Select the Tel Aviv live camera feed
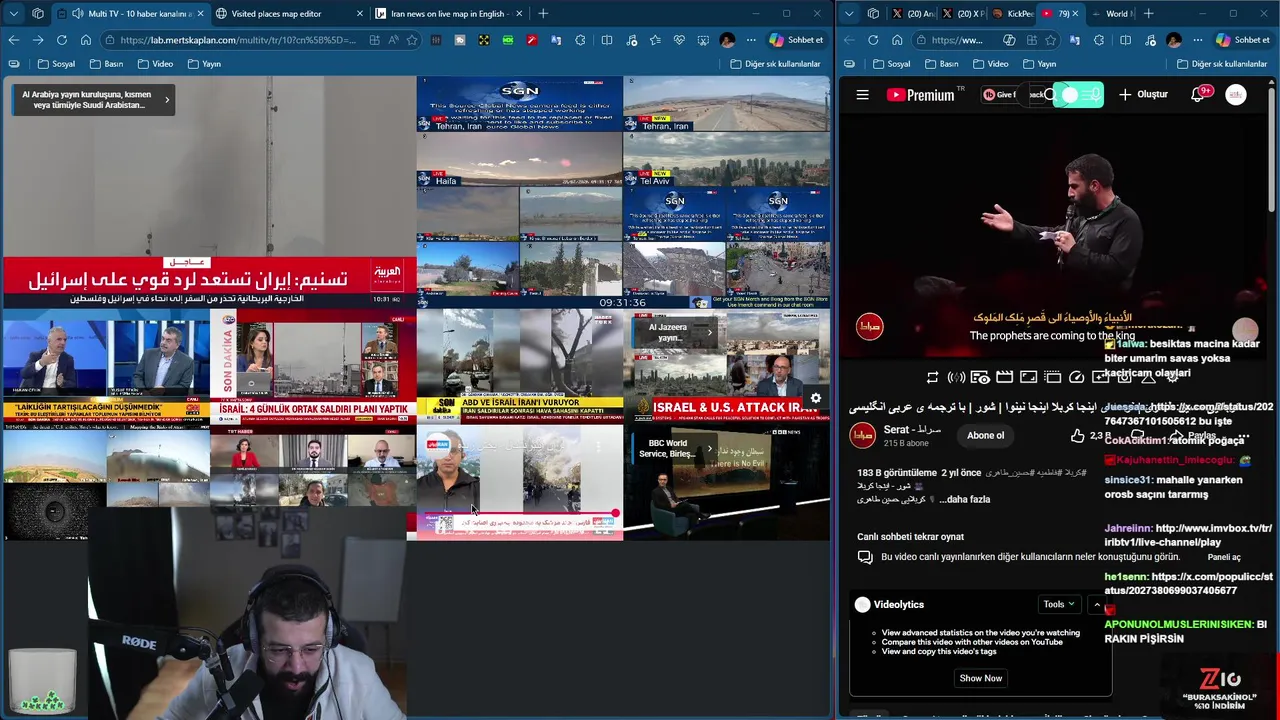Screen dimensions: 1280x720 point(726,159)
